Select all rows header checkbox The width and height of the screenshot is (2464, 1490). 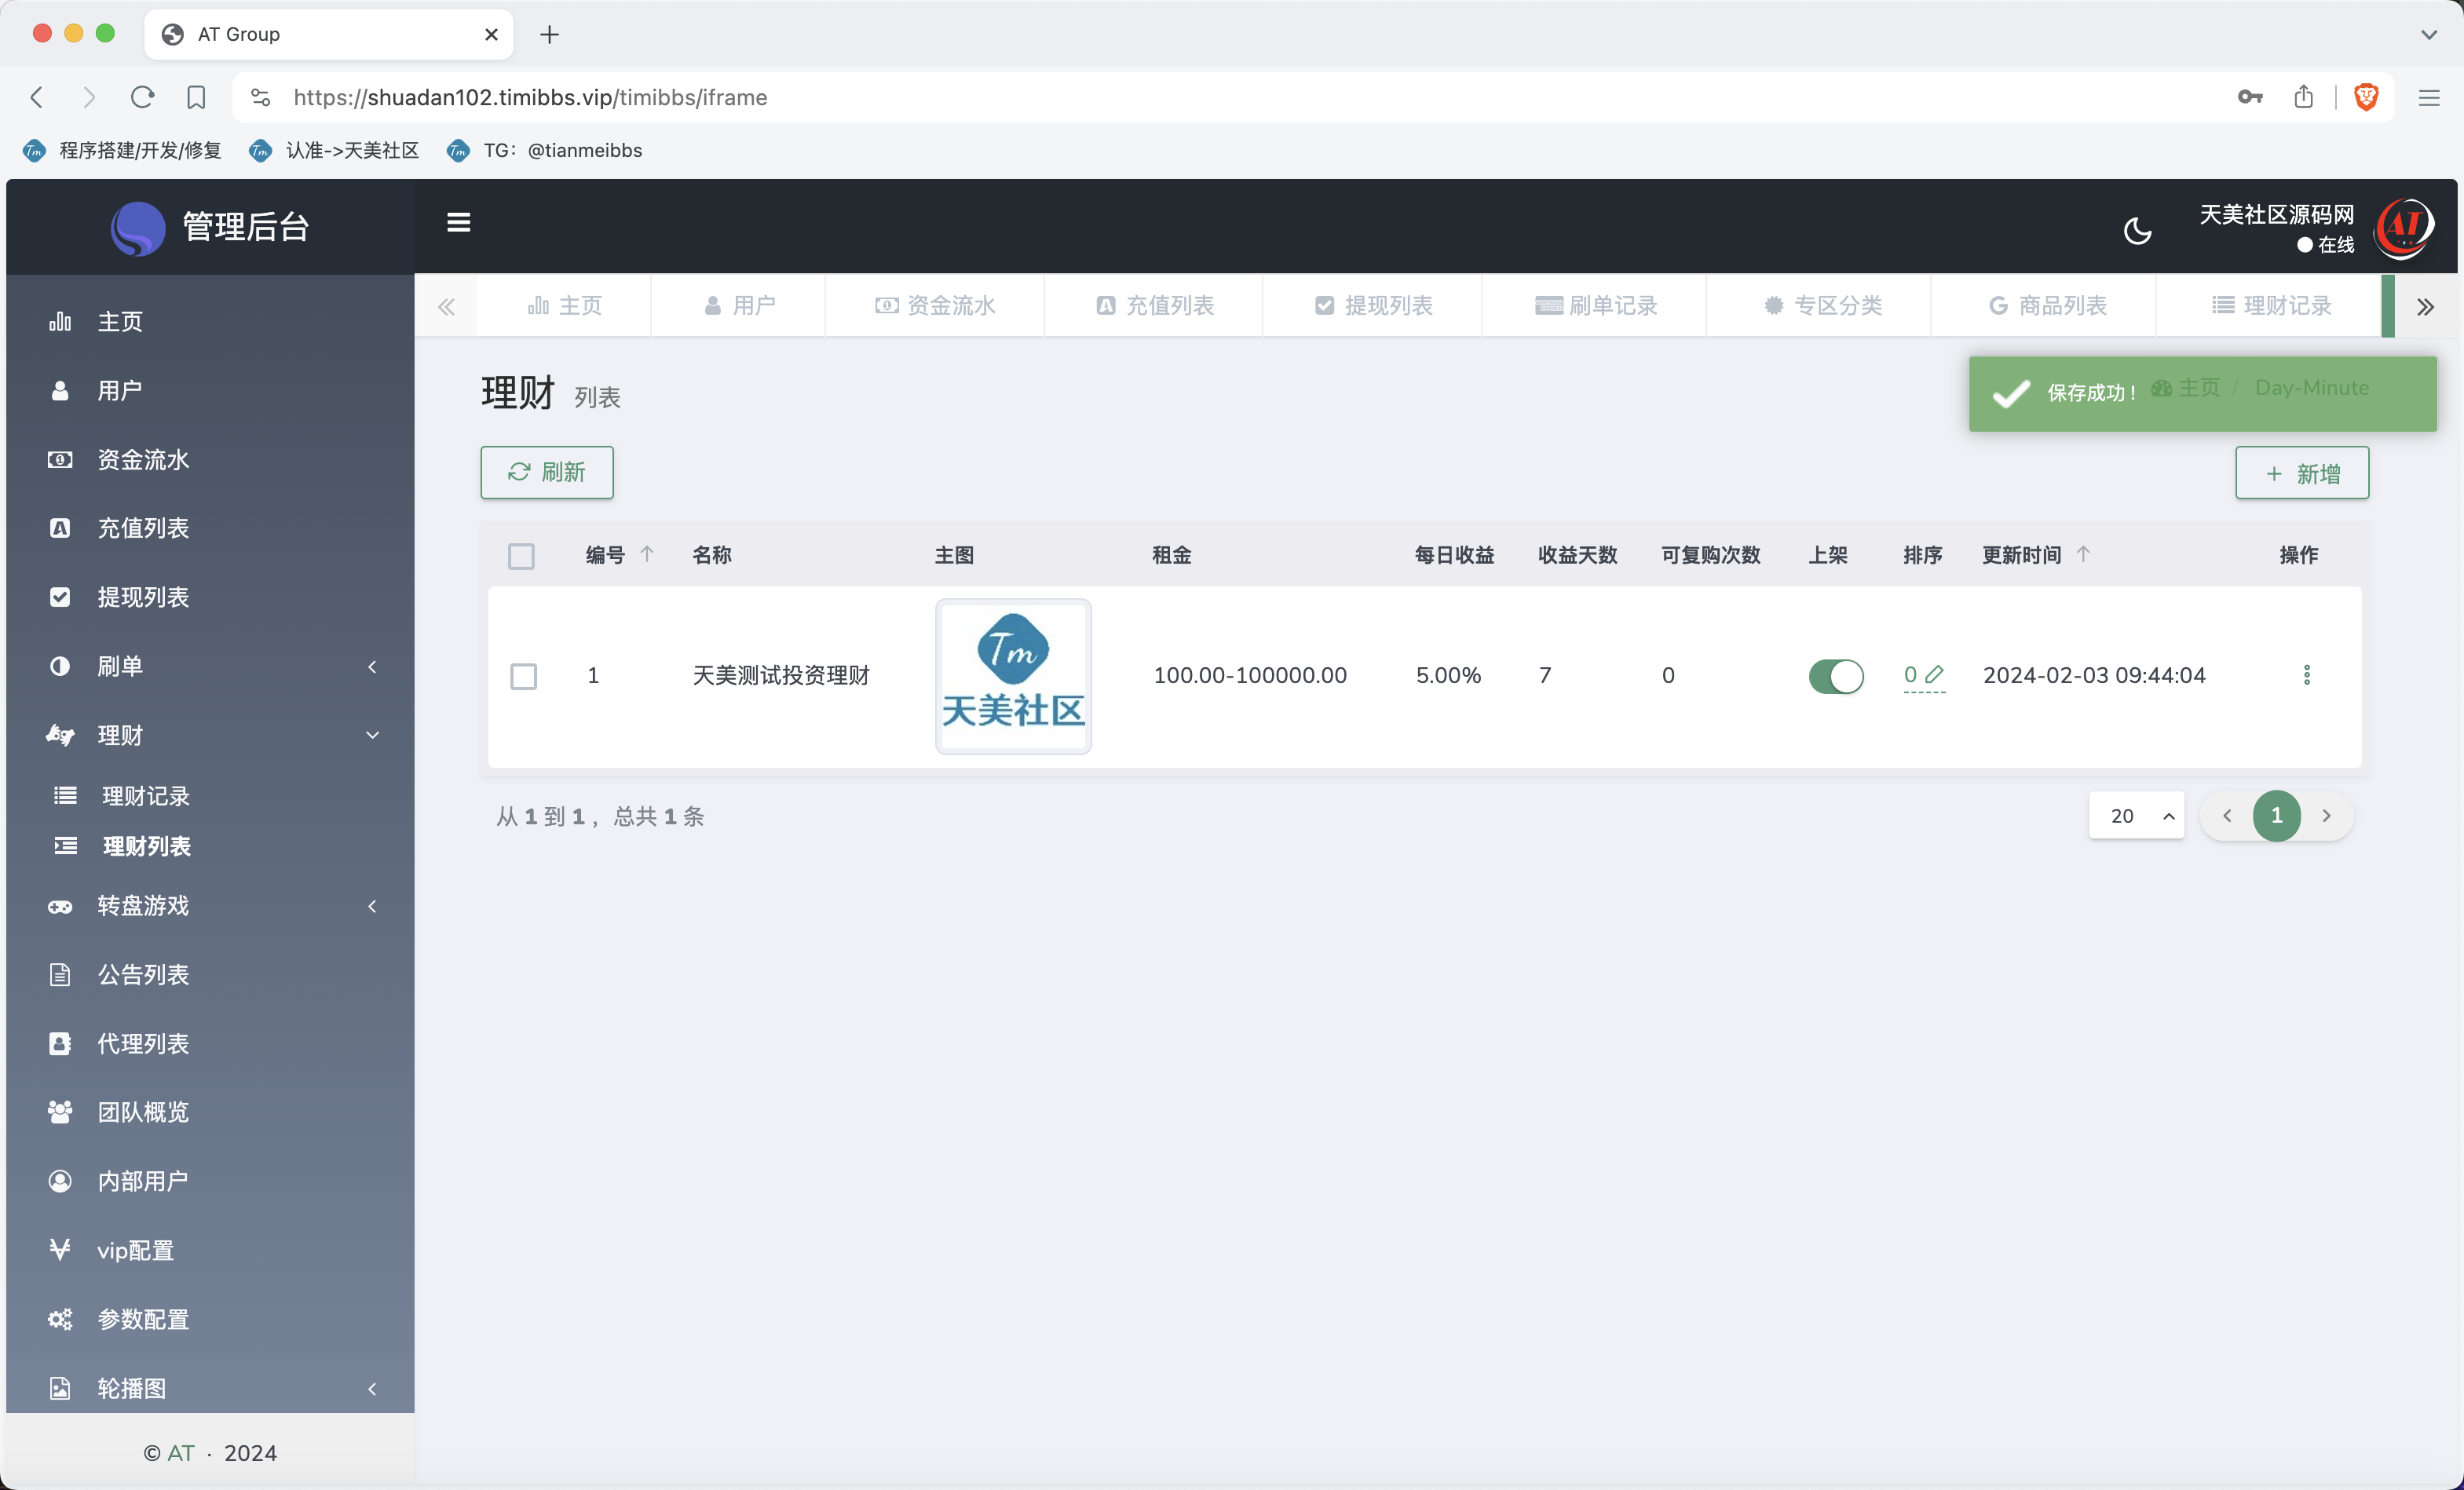coord(521,555)
